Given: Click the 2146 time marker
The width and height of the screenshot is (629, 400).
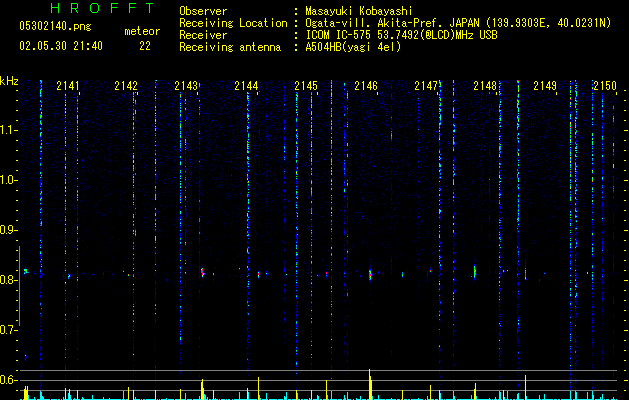Looking at the screenshot, I should pos(366,86).
